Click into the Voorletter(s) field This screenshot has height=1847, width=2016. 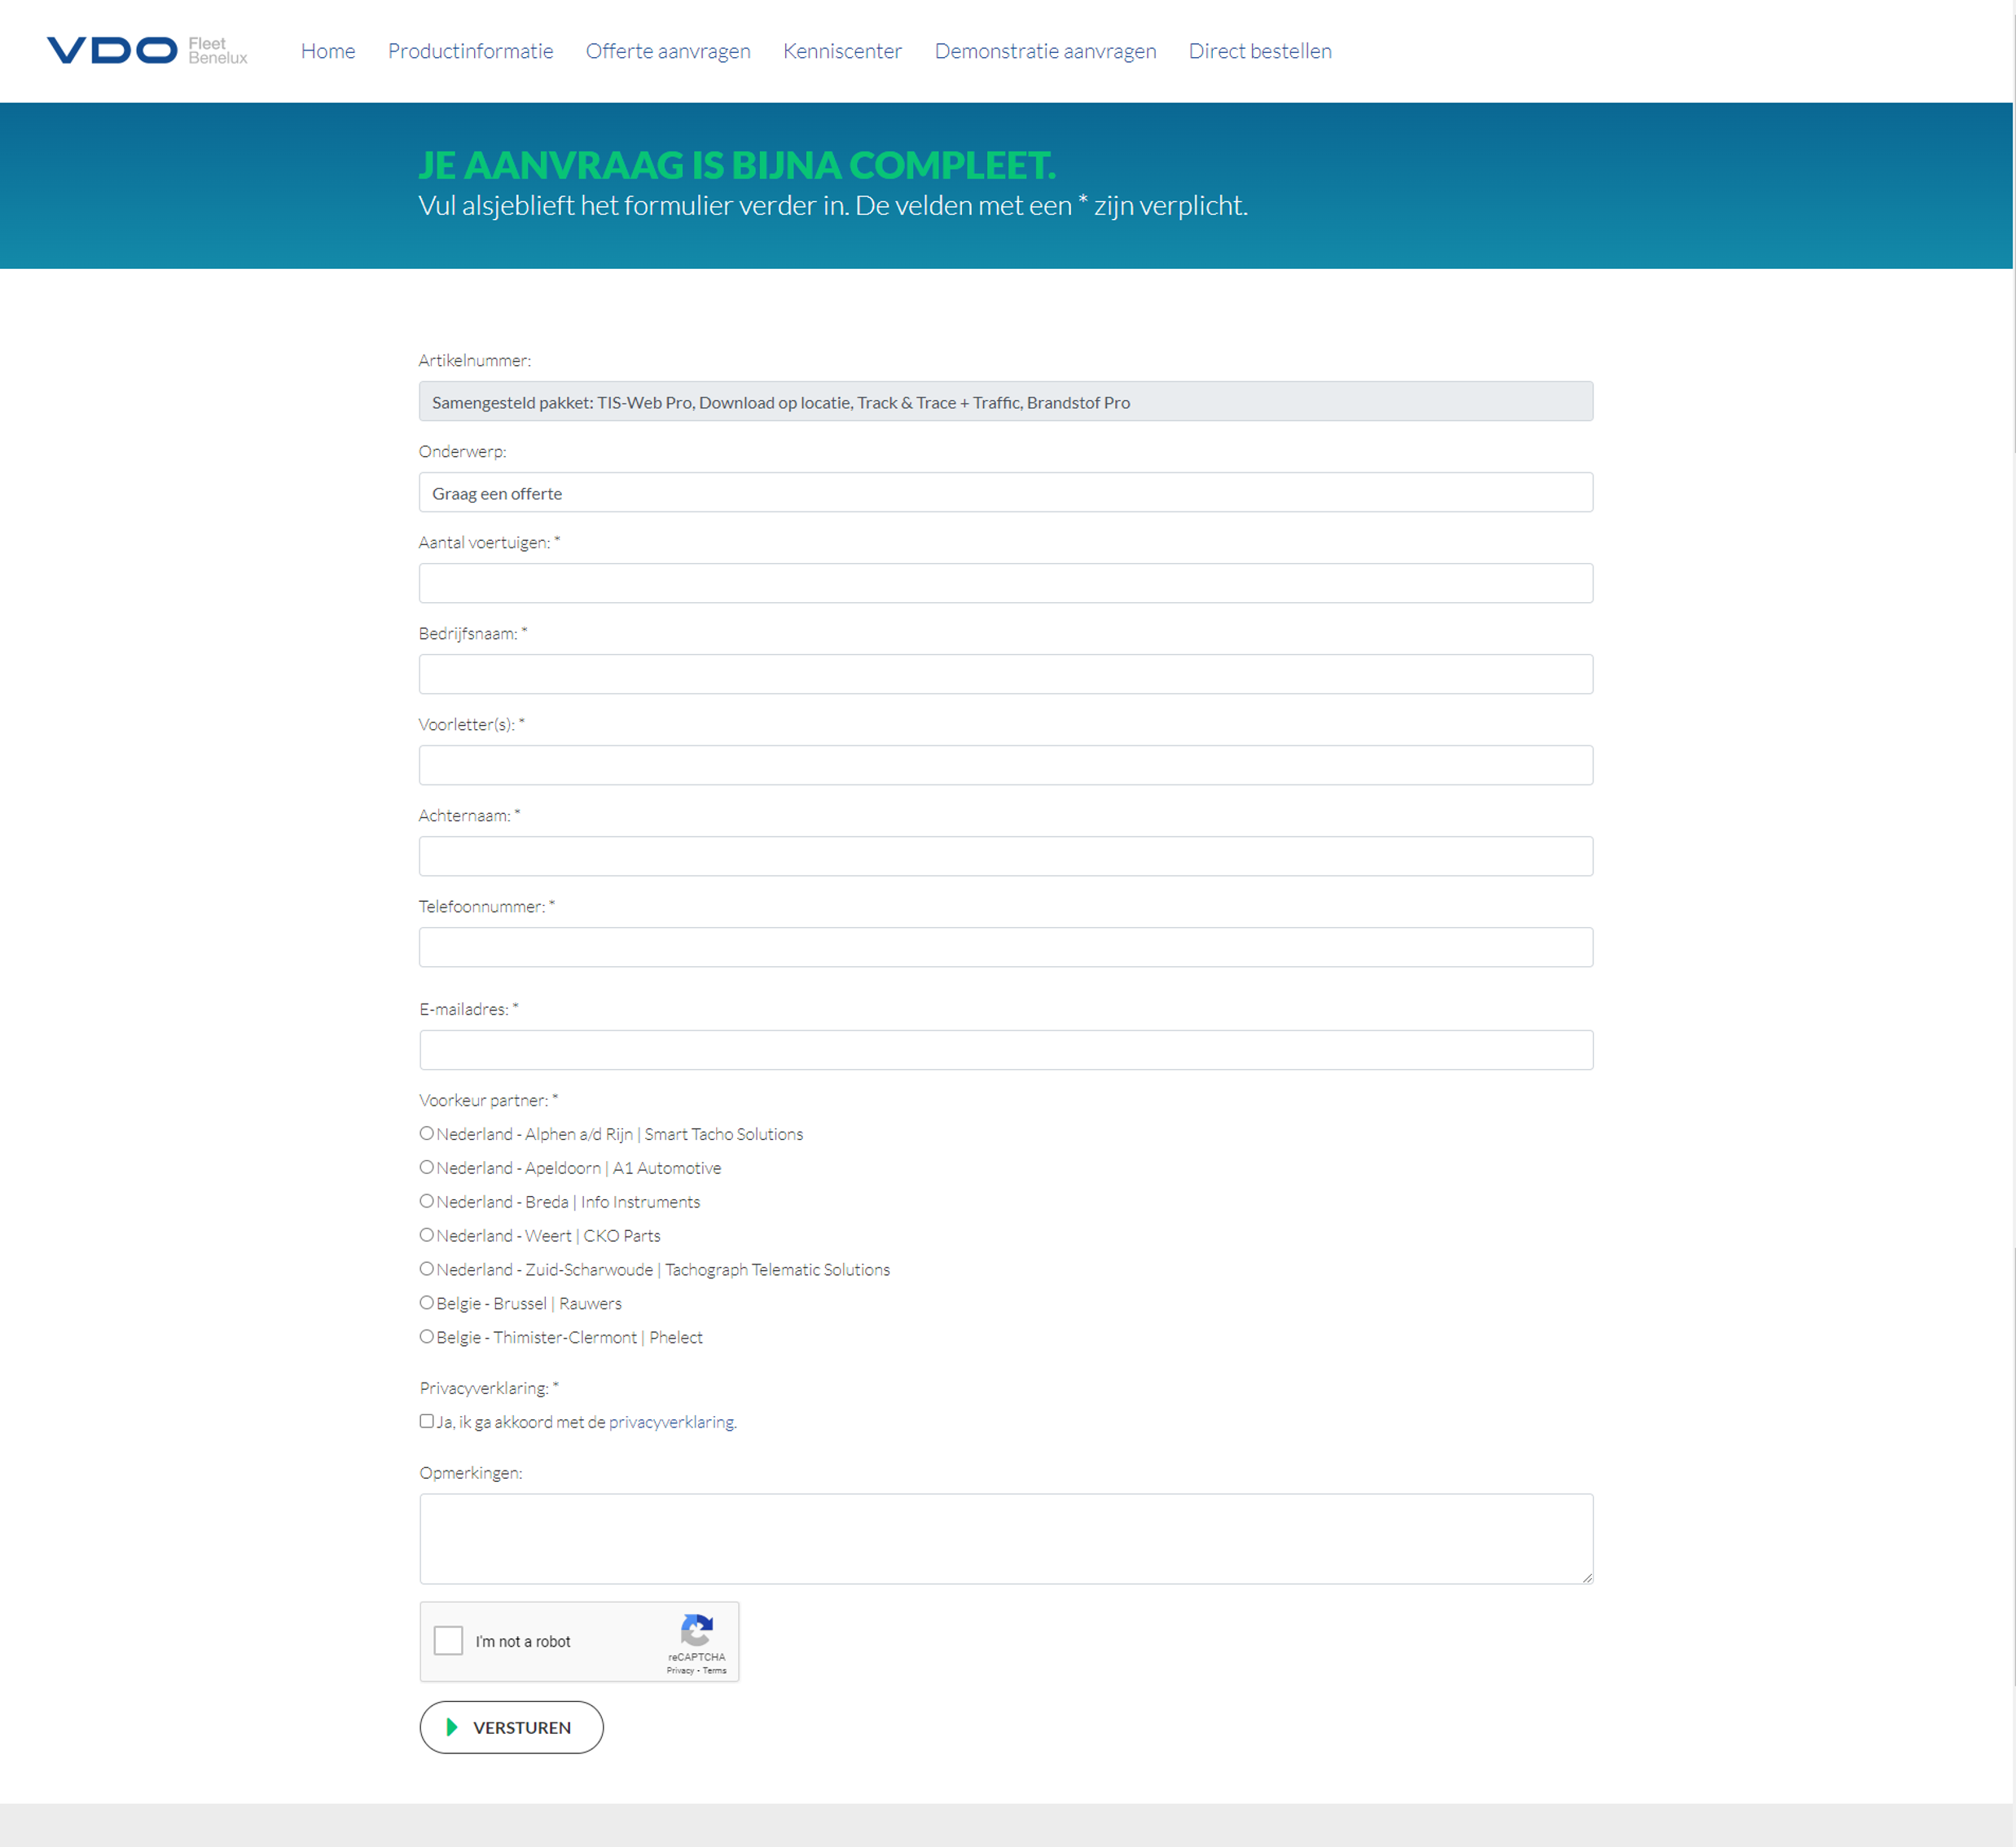(1005, 765)
